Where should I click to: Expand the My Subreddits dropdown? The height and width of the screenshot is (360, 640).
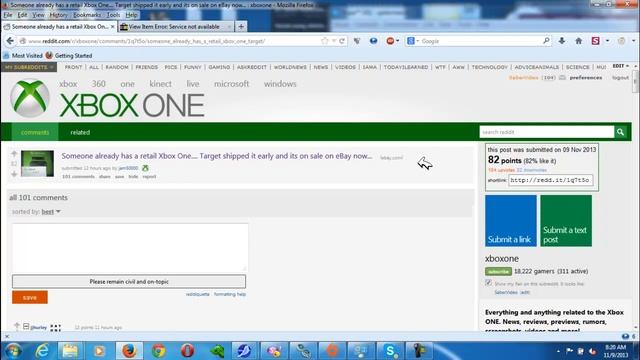point(29,67)
